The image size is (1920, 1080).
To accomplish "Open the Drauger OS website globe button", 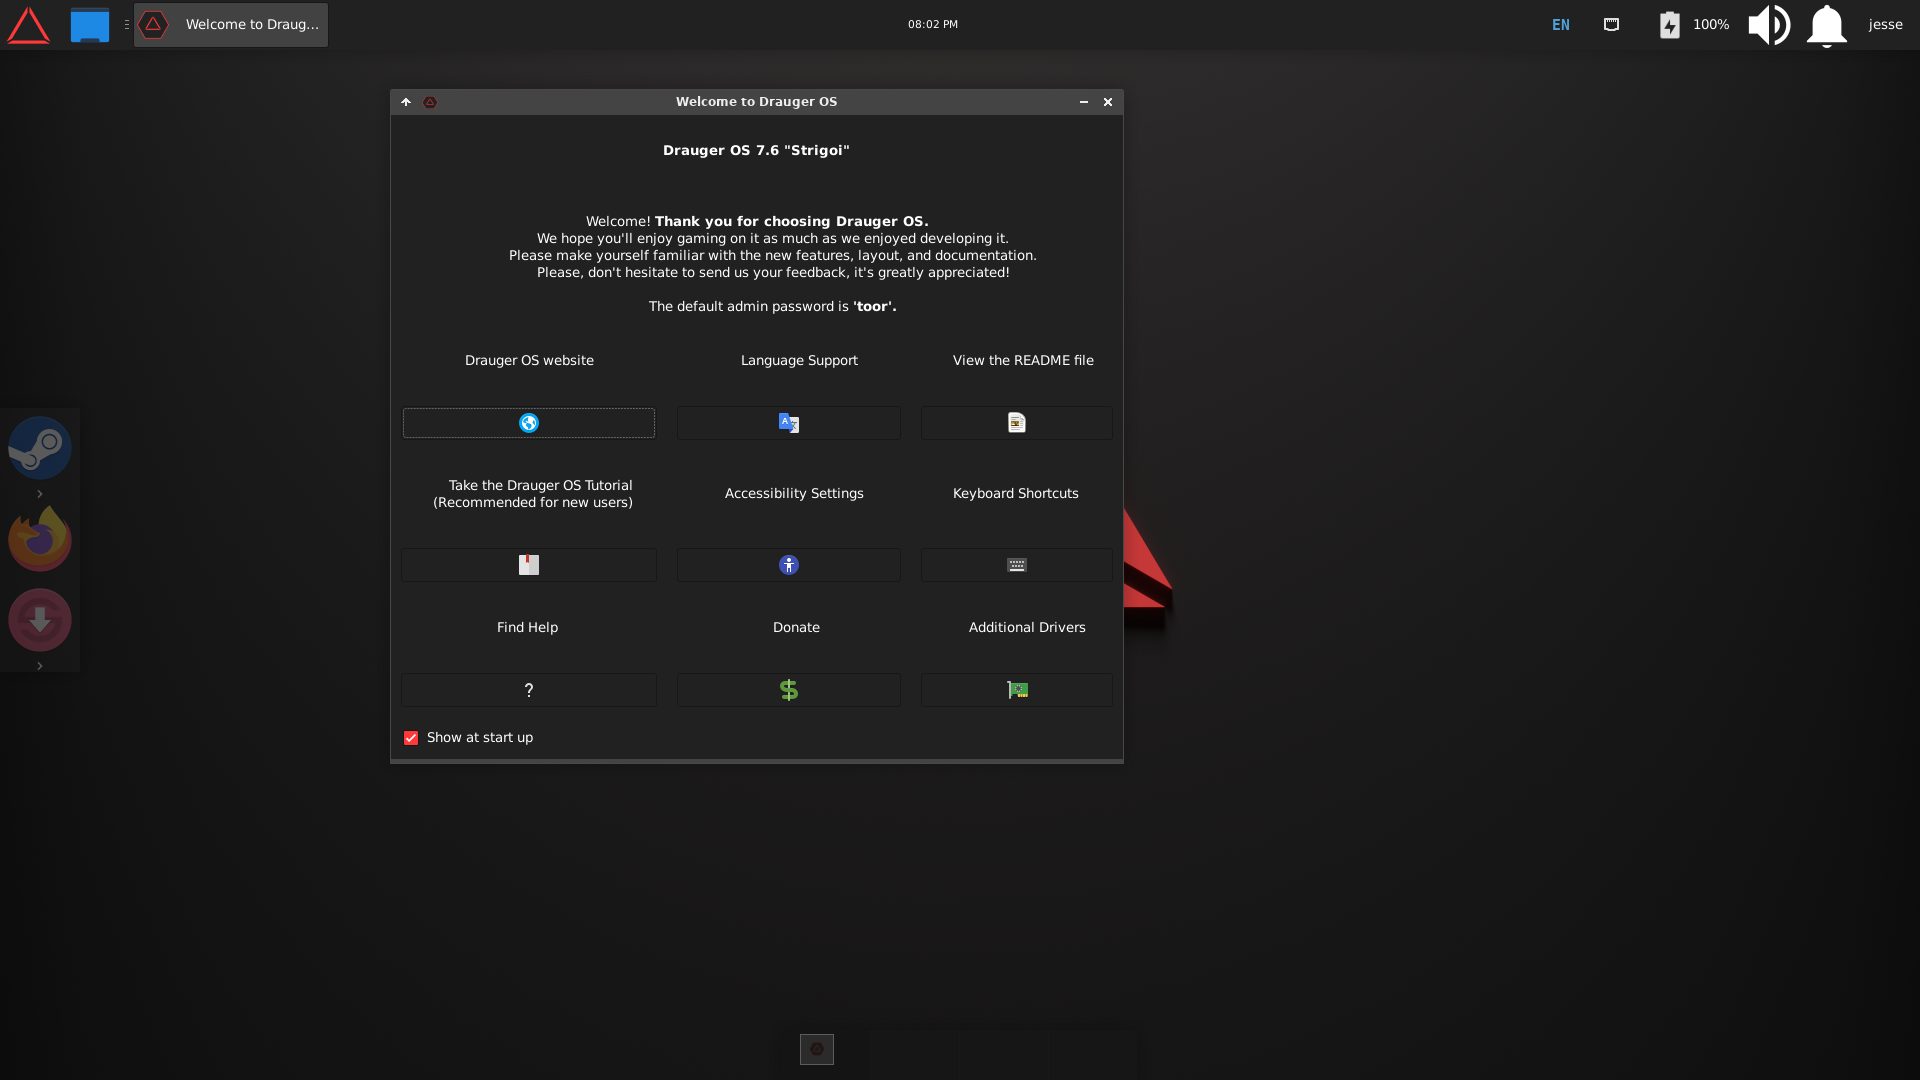I will point(529,423).
